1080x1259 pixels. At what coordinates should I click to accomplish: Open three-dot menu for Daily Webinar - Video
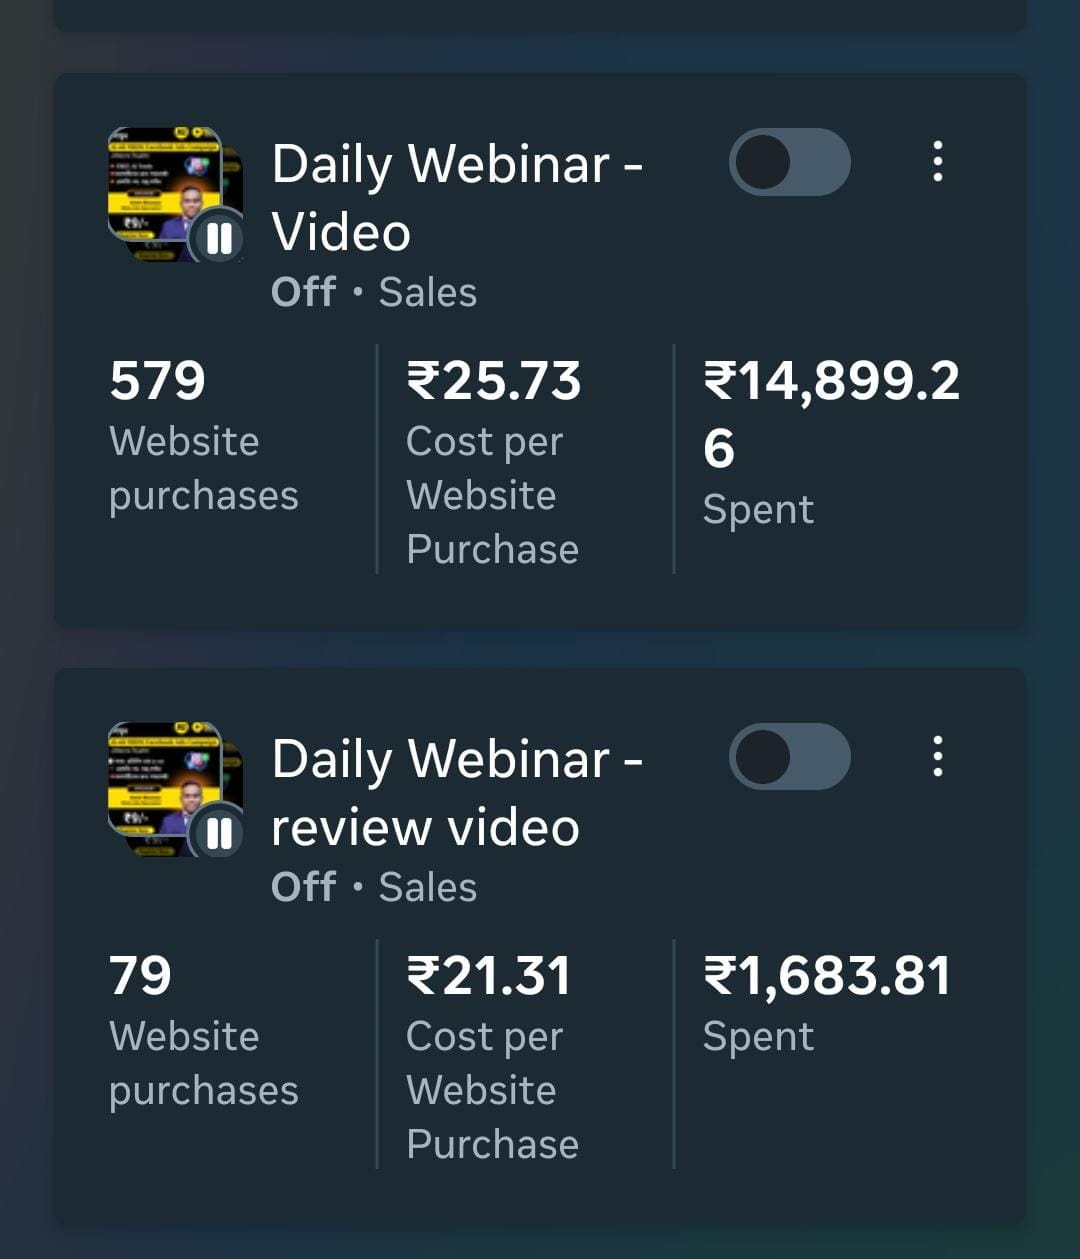click(937, 161)
